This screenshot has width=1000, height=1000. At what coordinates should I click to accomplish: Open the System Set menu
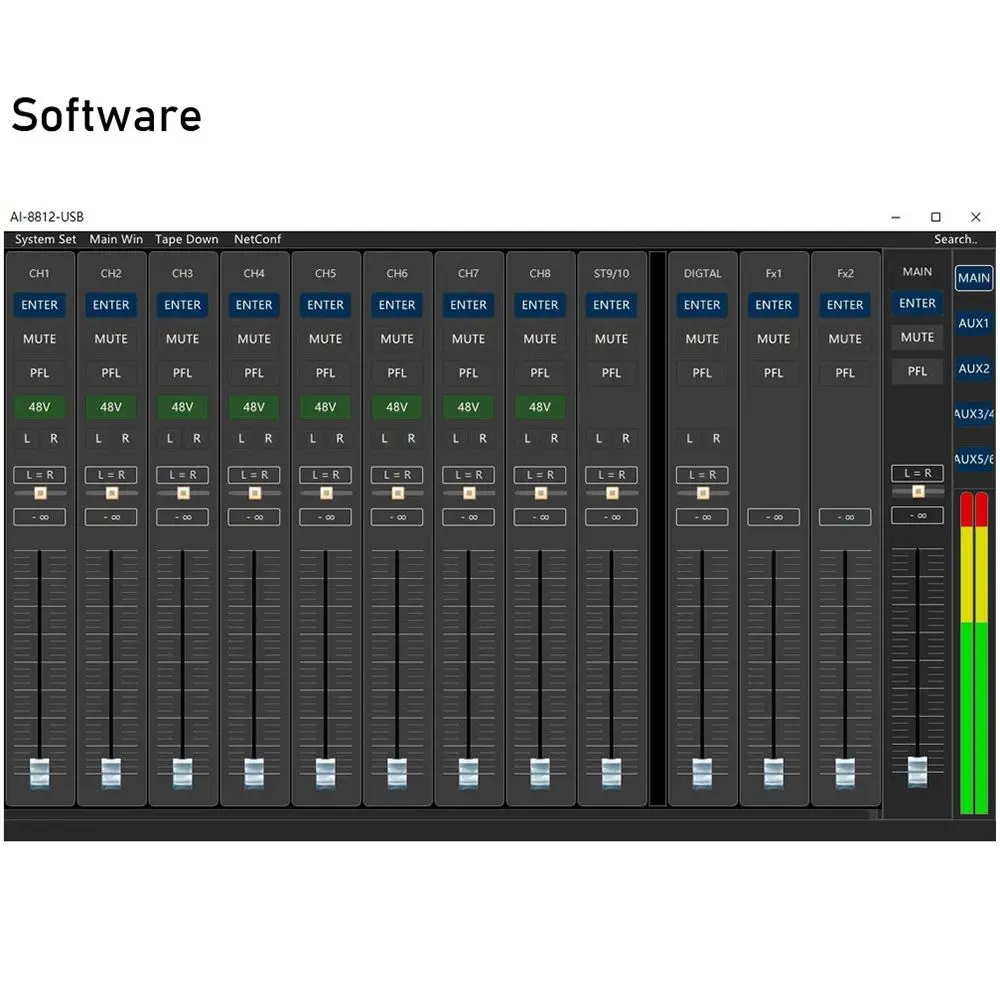click(44, 239)
